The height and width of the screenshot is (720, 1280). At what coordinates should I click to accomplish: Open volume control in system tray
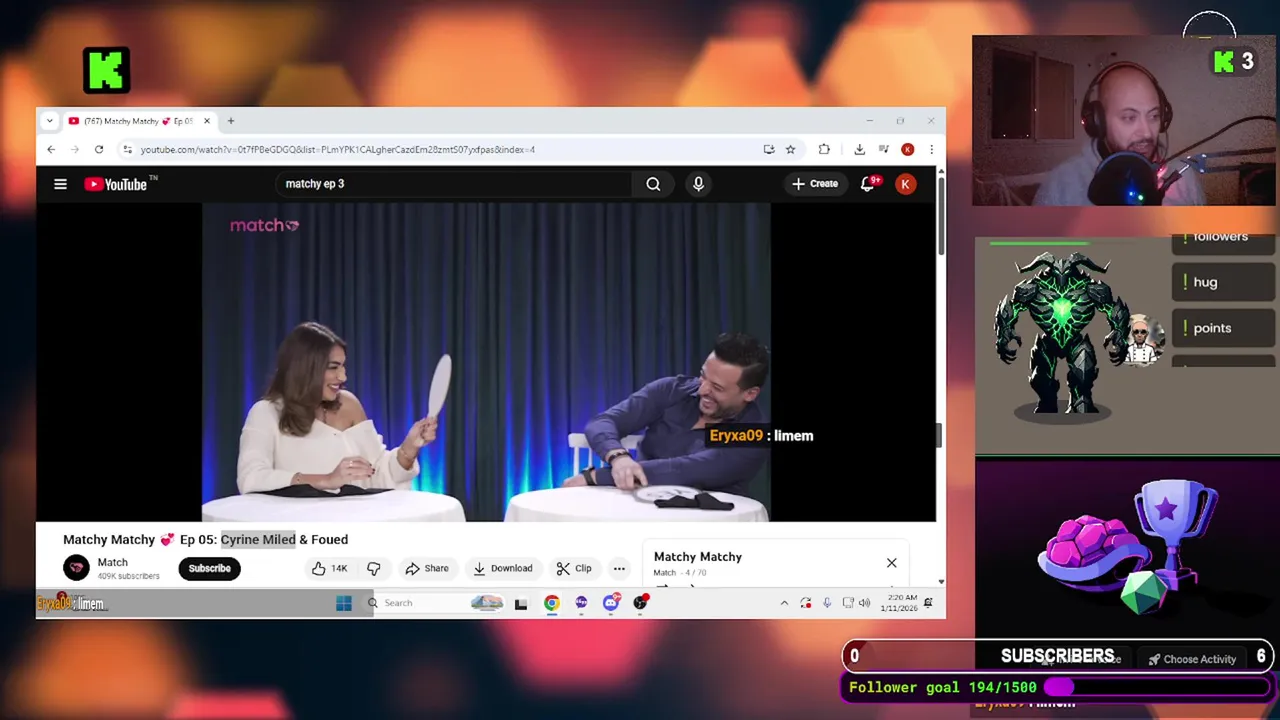pyautogui.click(x=864, y=603)
